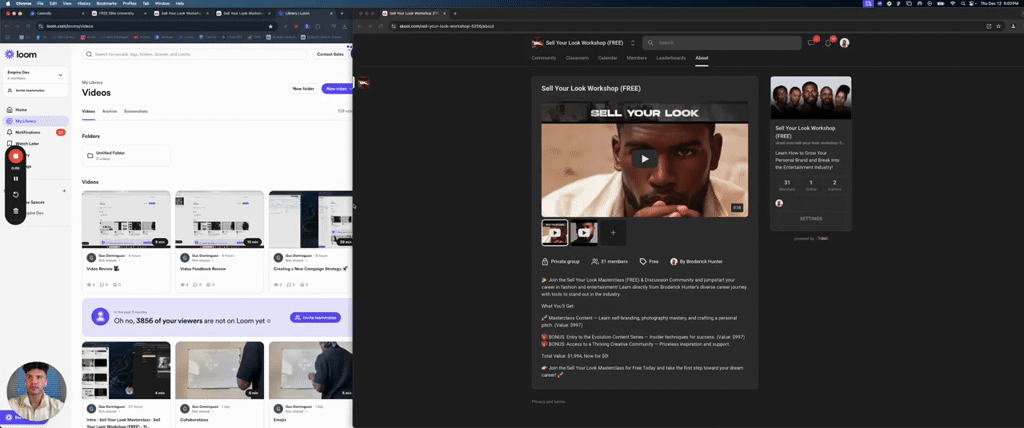1024x428 pixels.
Task: Open Skool notifications bell
Action: click(828, 43)
